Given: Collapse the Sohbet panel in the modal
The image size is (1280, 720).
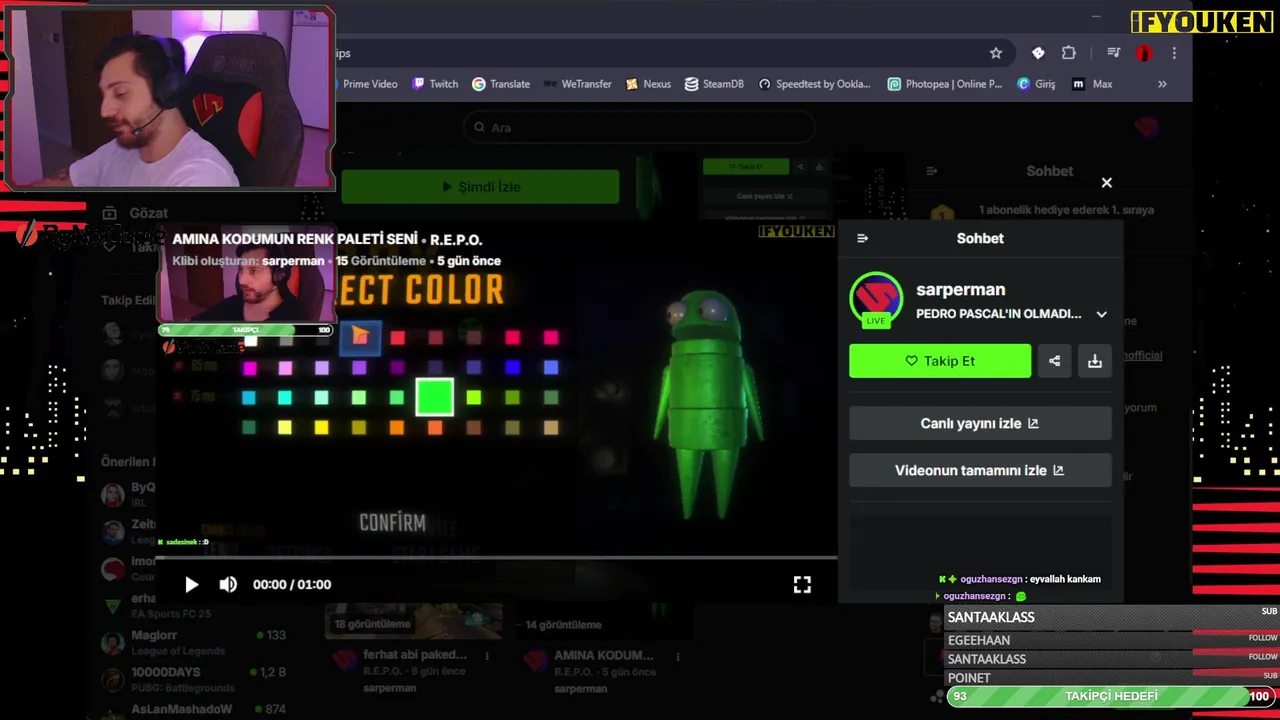Looking at the screenshot, I should point(863,238).
